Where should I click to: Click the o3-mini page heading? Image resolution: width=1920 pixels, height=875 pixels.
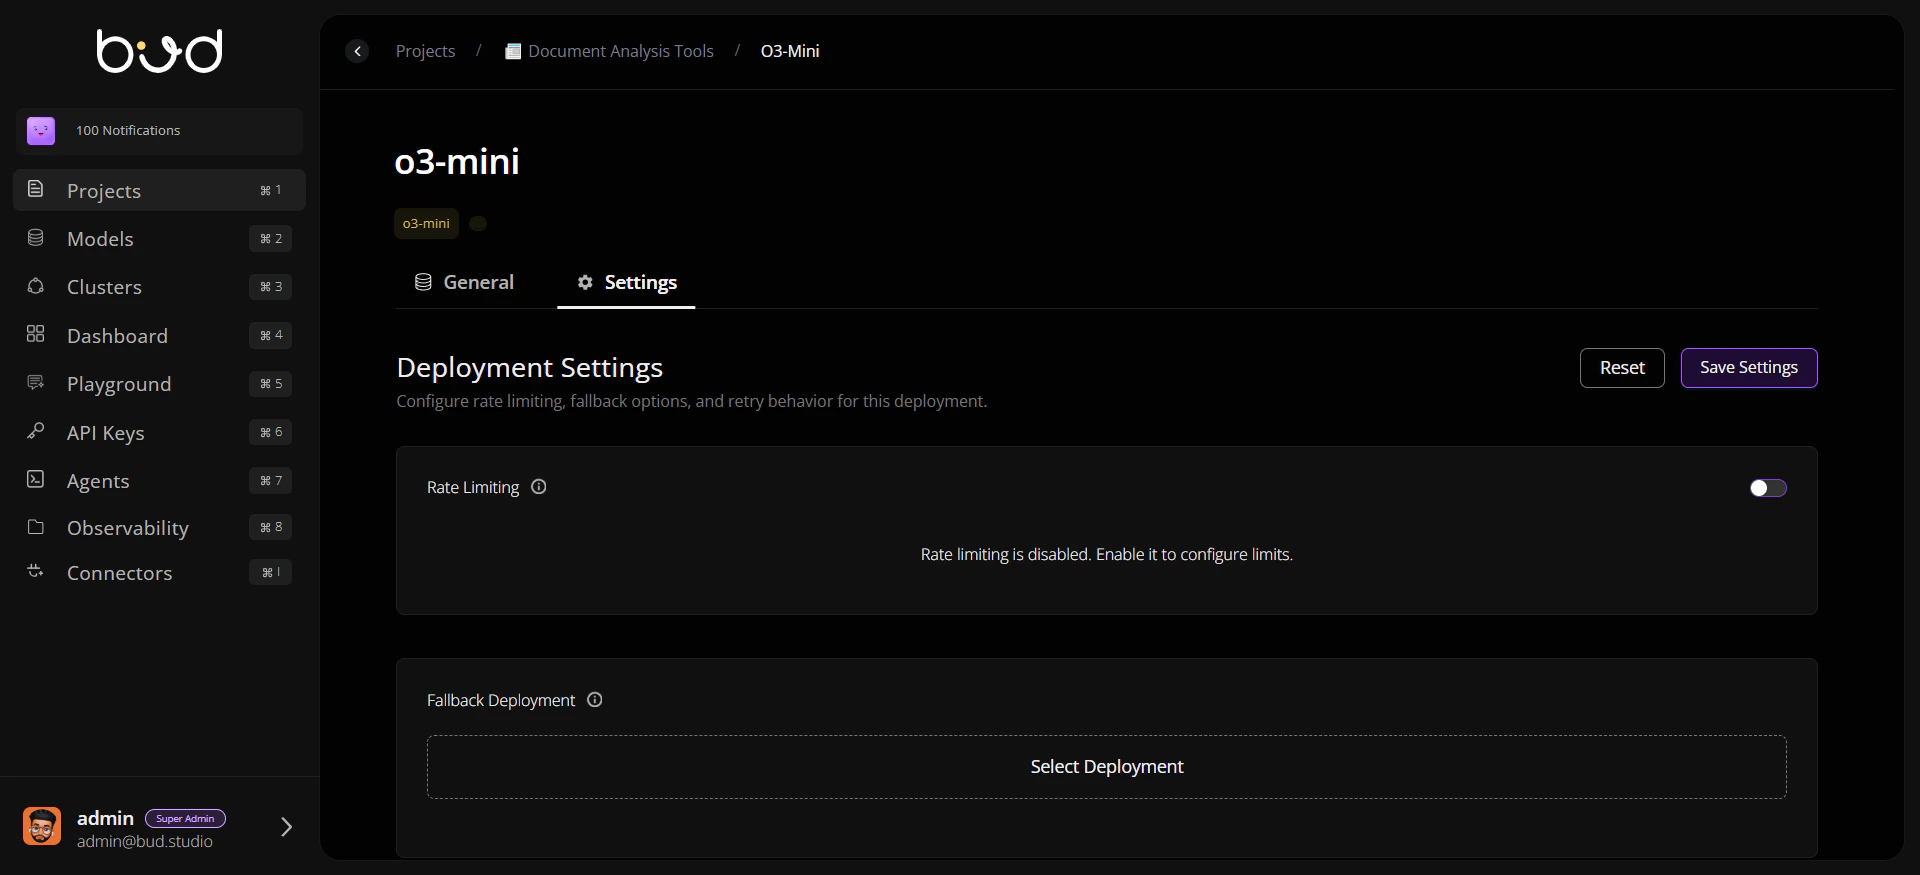[457, 162]
